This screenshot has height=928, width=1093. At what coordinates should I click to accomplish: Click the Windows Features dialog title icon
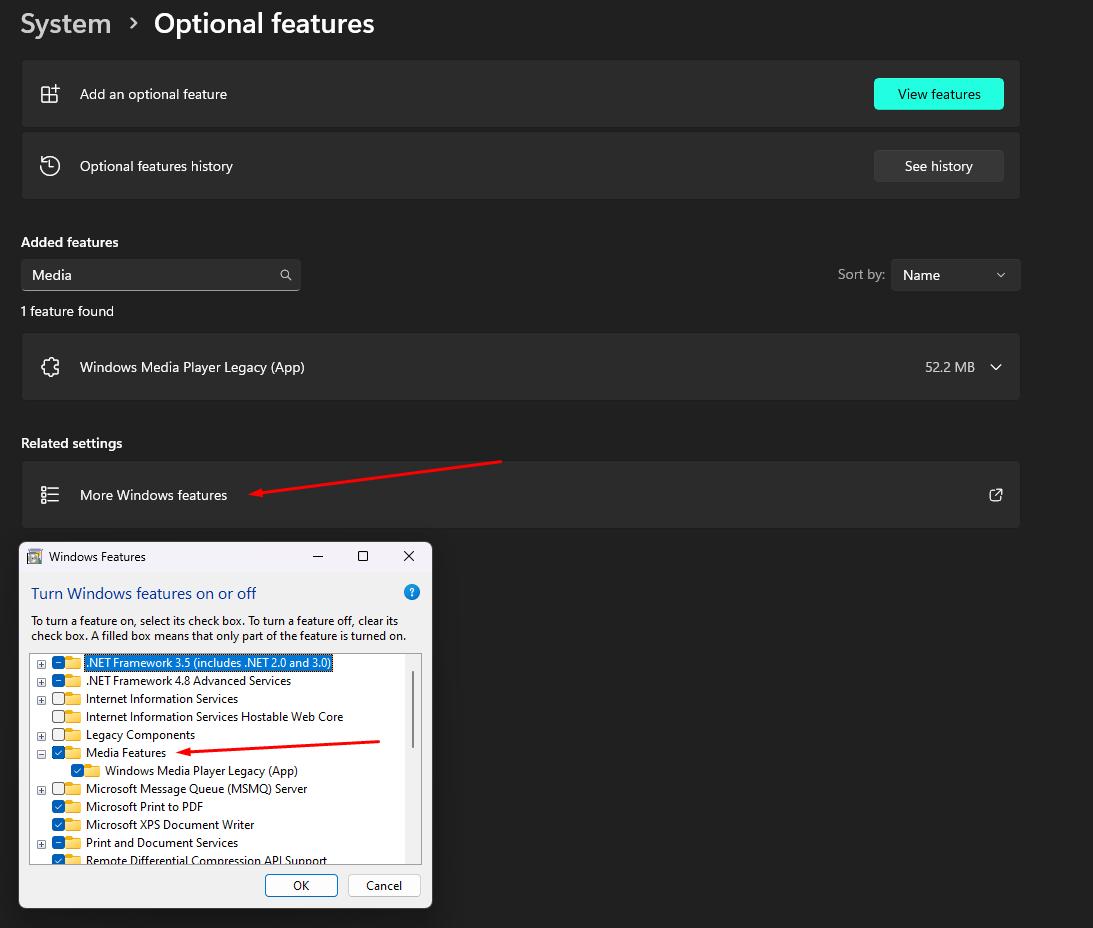pyautogui.click(x=35, y=557)
